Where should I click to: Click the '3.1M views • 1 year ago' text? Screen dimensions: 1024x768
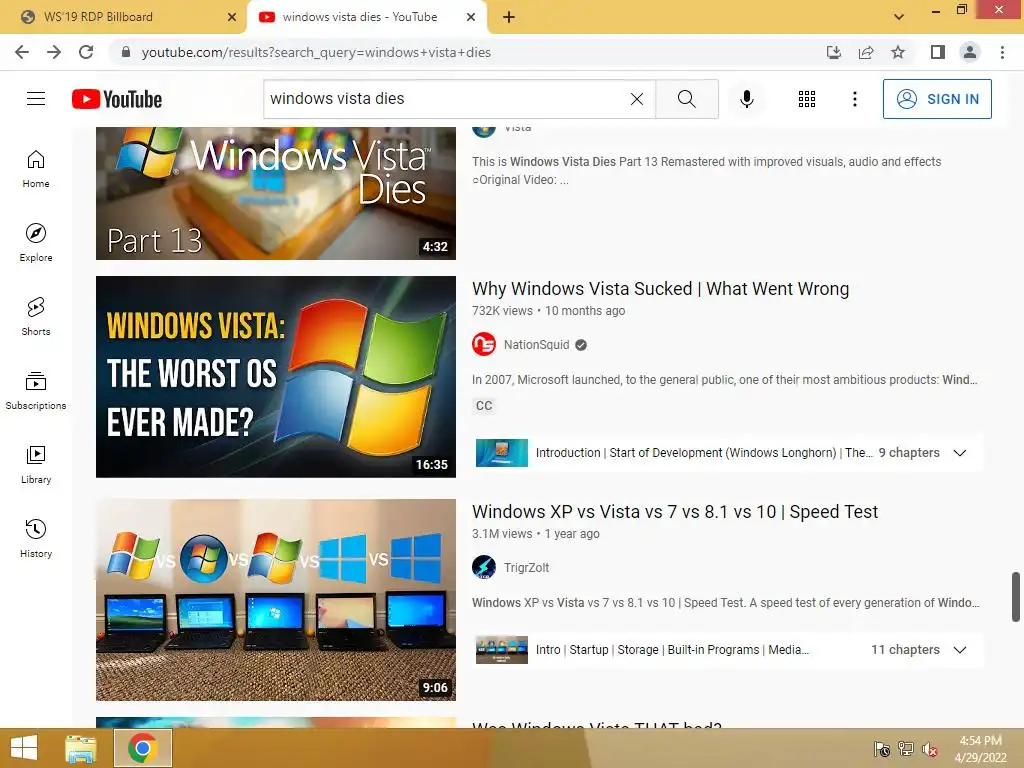click(536, 534)
